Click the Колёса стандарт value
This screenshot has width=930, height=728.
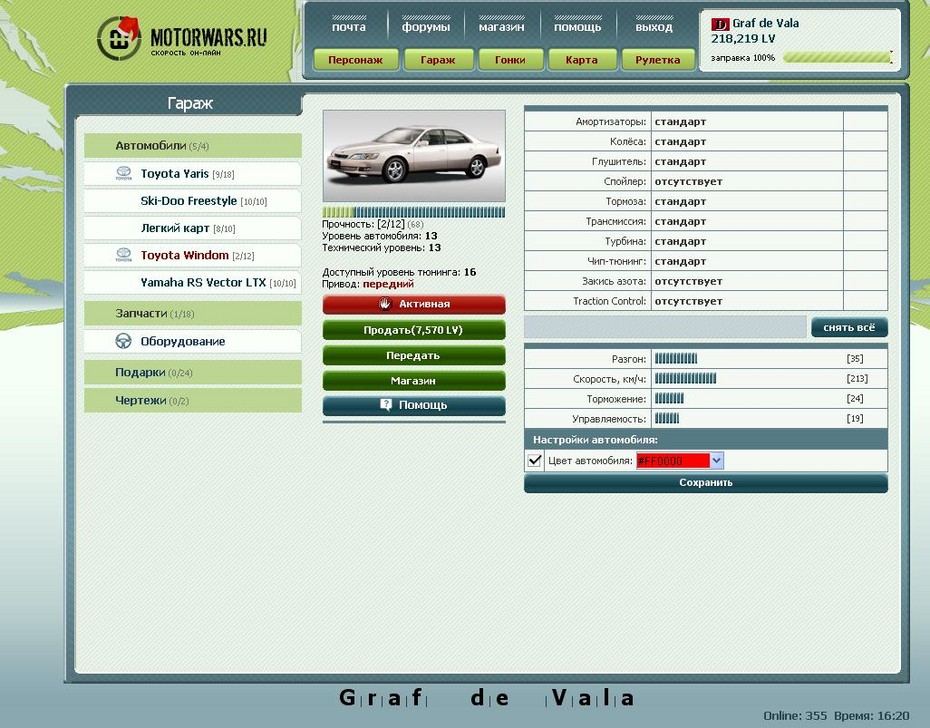pyautogui.click(x=680, y=142)
